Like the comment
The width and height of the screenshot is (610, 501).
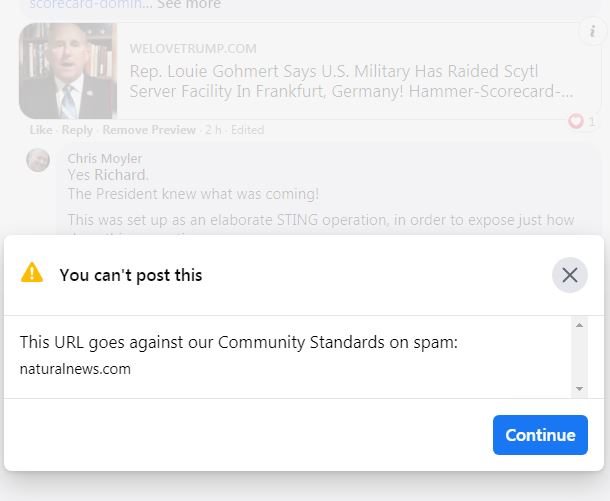[40, 130]
